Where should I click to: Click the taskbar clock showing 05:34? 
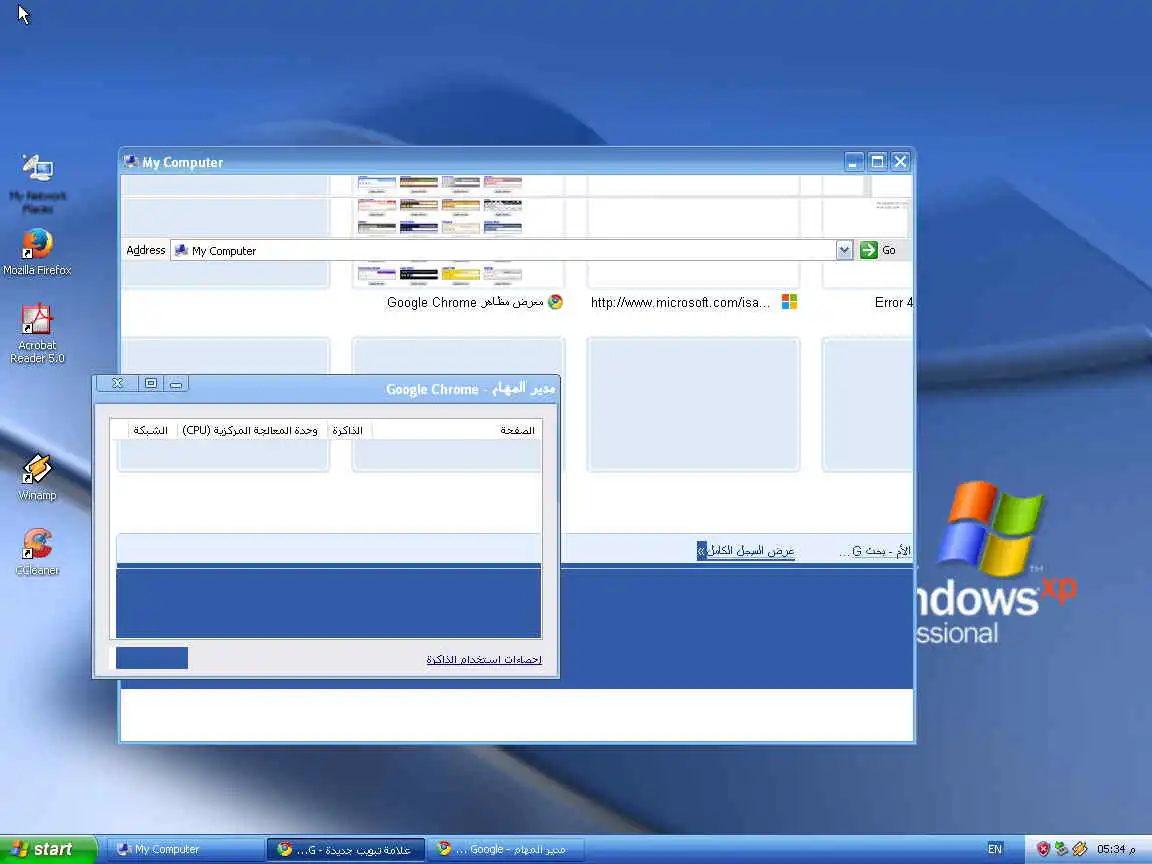pyautogui.click(x=1116, y=849)
